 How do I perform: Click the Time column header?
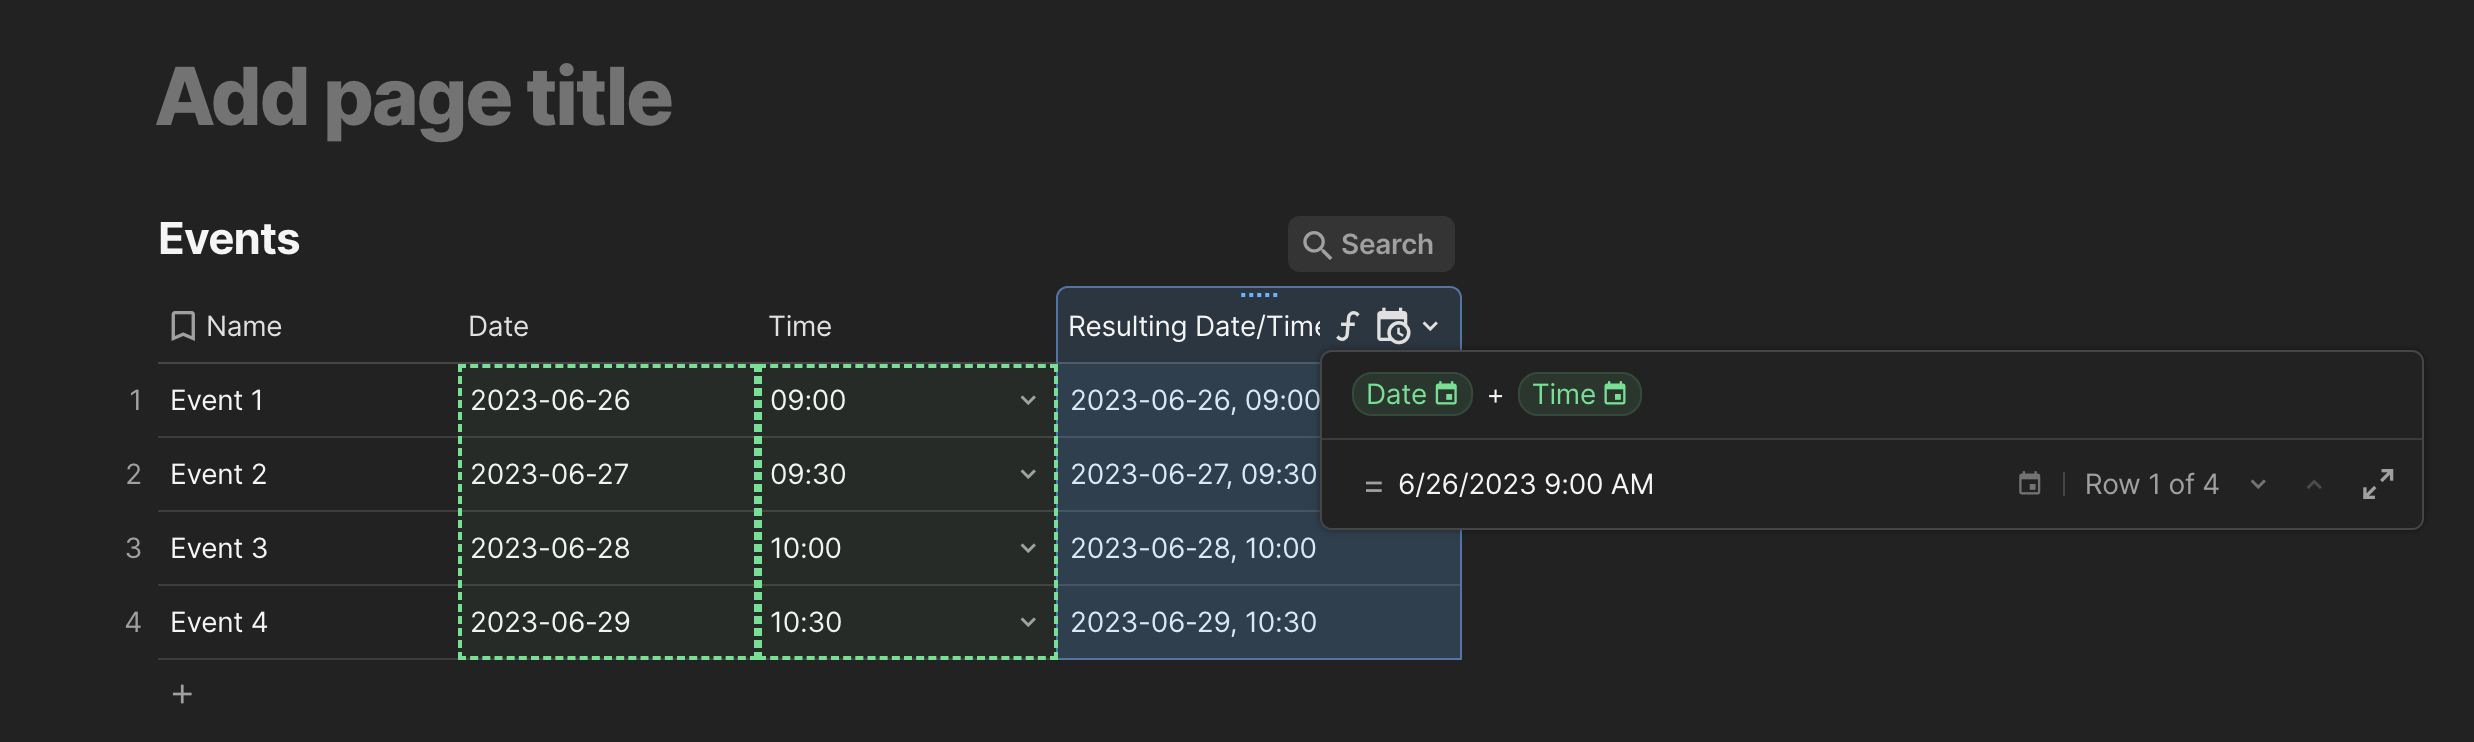pyautogui.click(x=799, y=326)
